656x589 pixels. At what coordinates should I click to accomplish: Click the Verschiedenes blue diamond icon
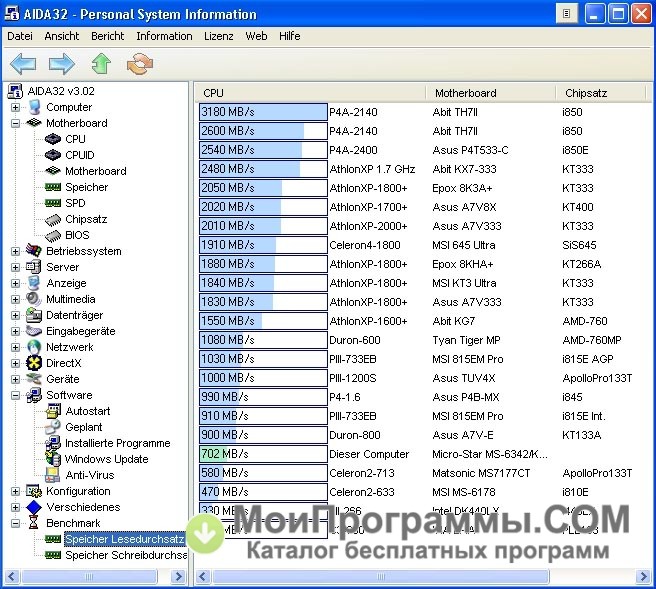pyautogui.click(x=34, y=507)
